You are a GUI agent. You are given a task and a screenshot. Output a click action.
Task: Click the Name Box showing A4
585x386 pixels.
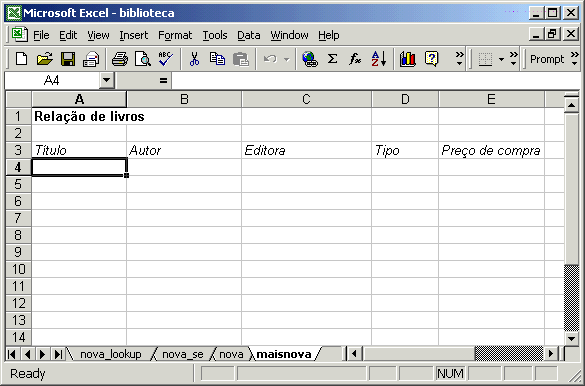52,80
